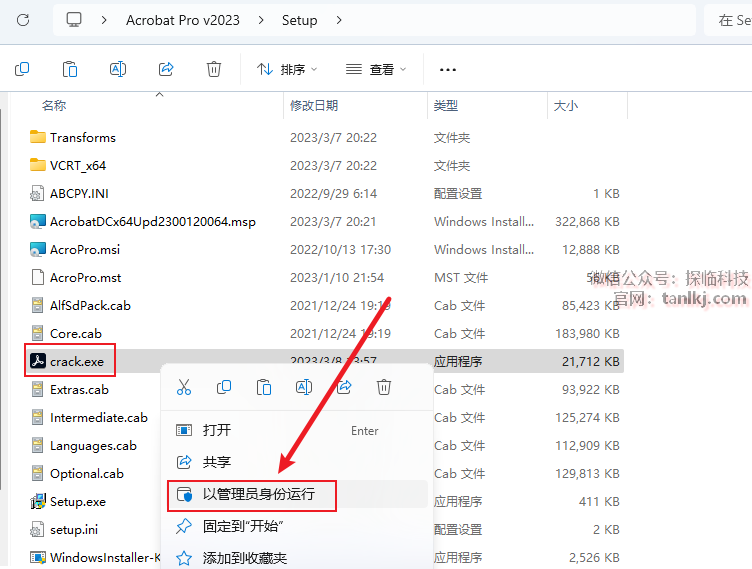The height and width of the screenshot is (569, 752).
Task: Select the setup.ini file icon
Action: 37,529
